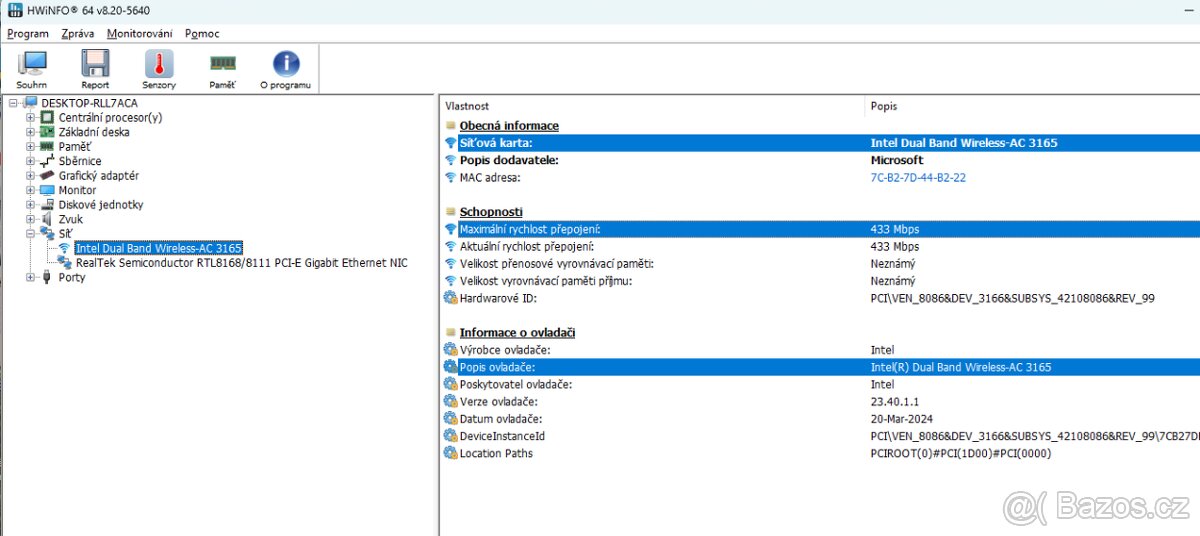Click the PCIROOT(0)#PCI(1D00)#PCI(0000) value
The image size is (1200, 536).
961,453
